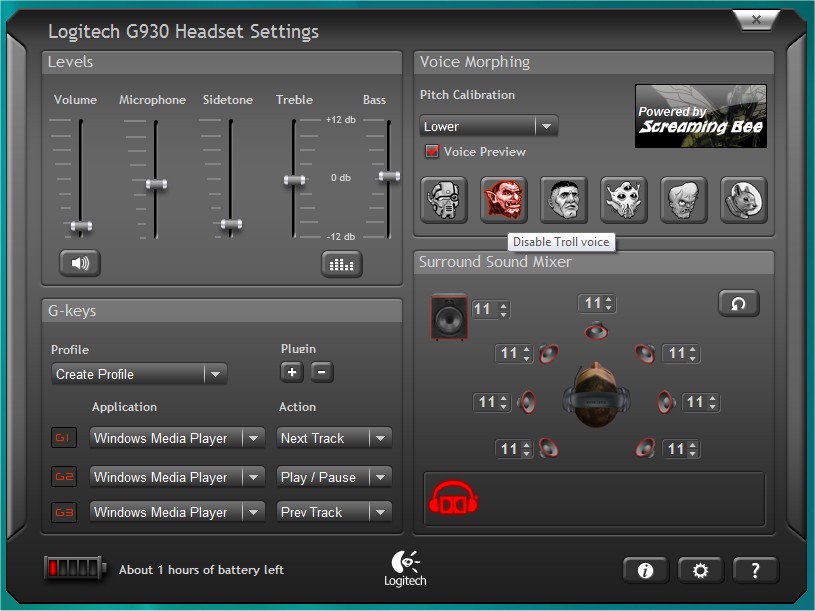Click 'About 1 hours of battery left' text

(201, 570)
